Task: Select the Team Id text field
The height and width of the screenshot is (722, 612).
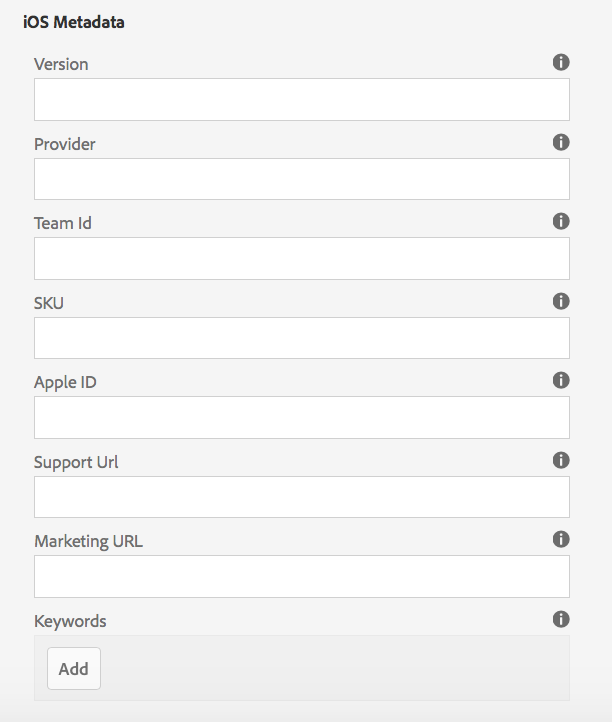Action: (x=302, y=258)
